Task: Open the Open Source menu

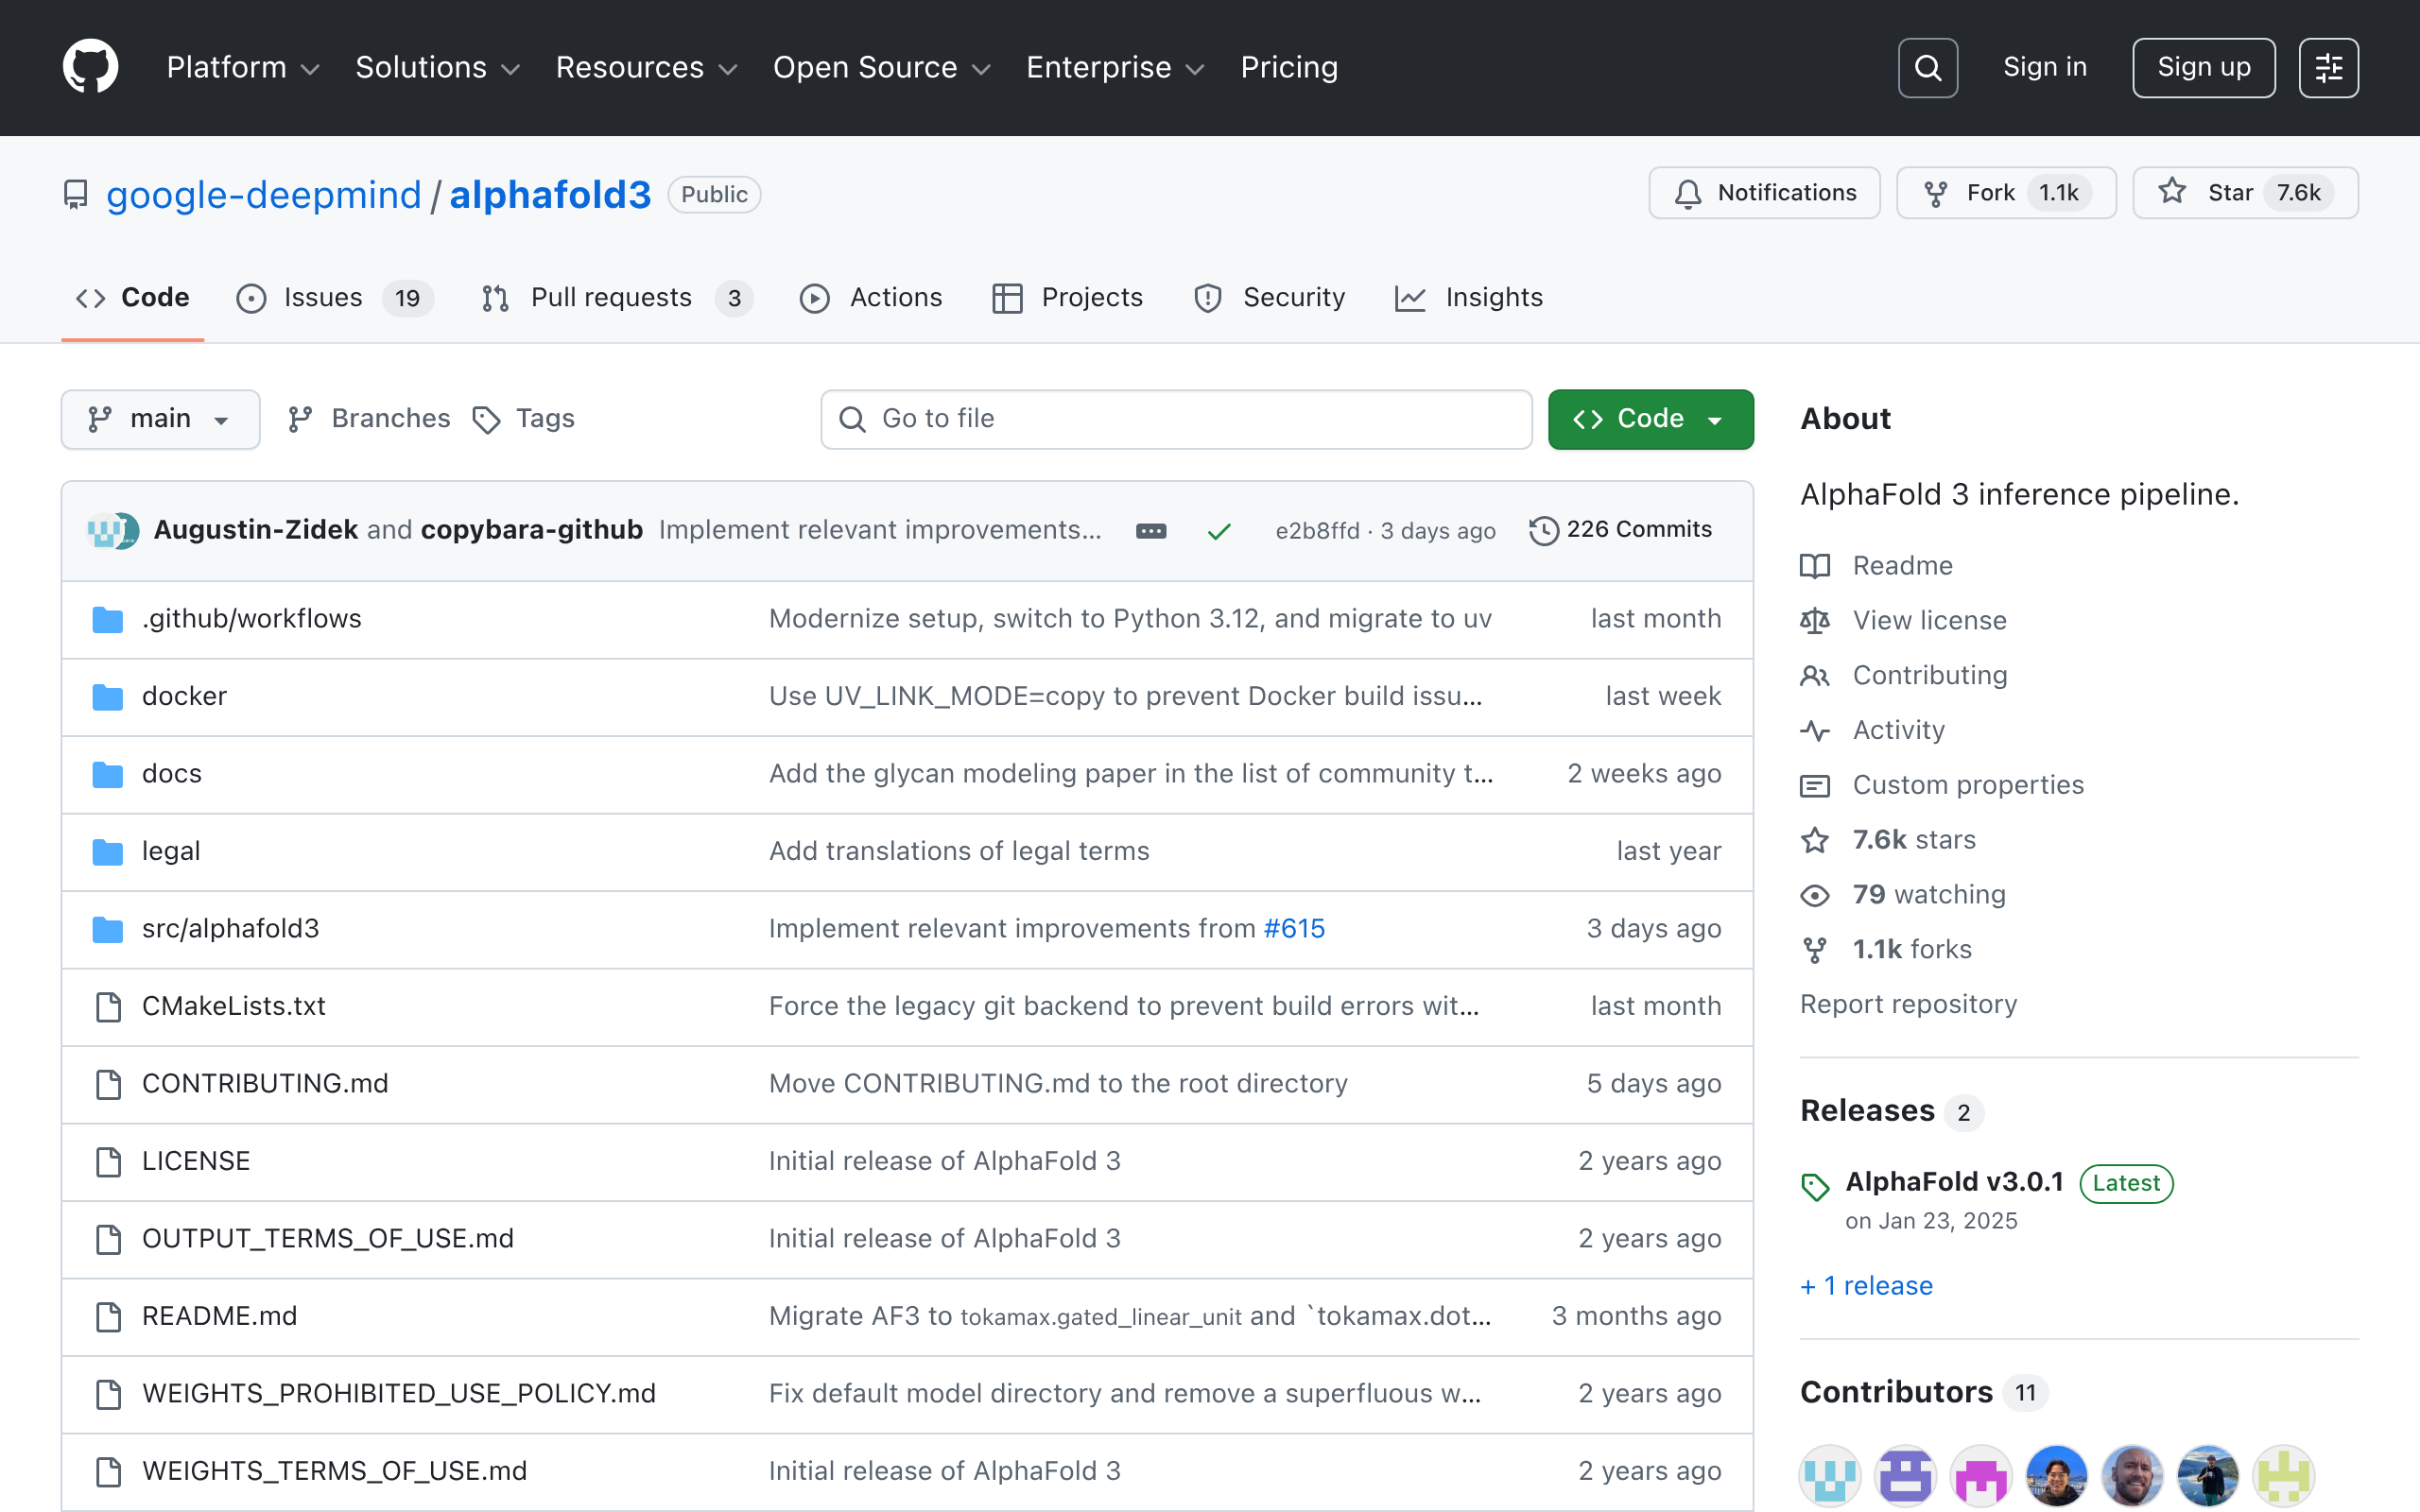Action: pos(881,67)
